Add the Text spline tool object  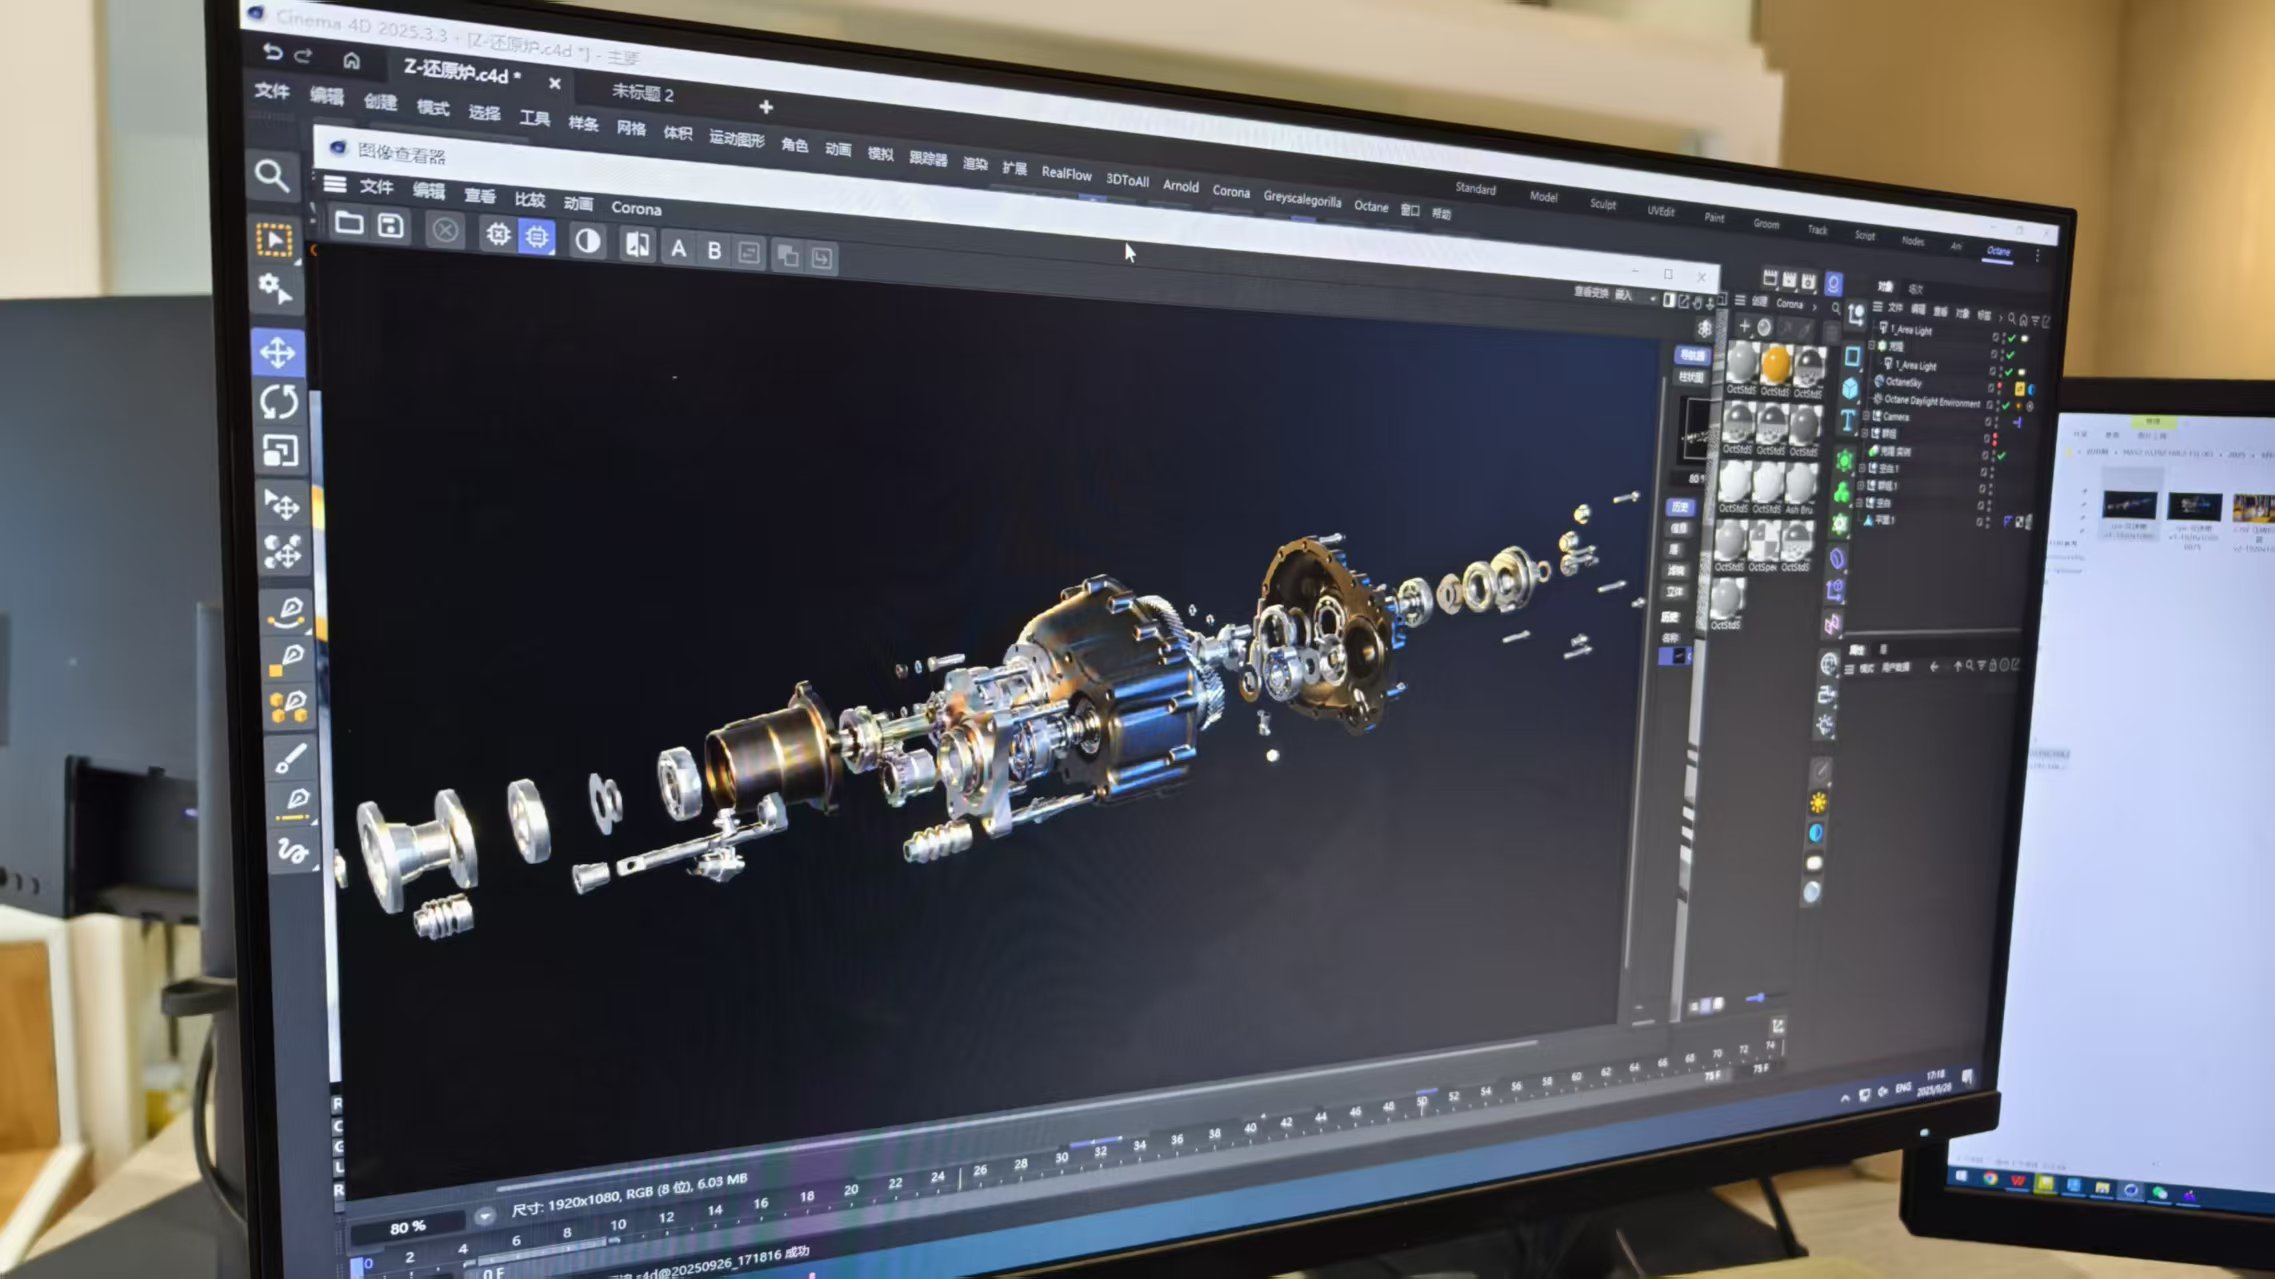coord(1848,421)
